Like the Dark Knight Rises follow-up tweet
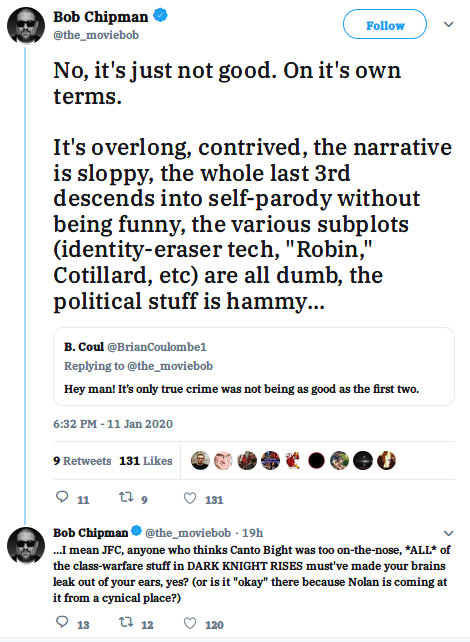The width and height of the screenshot is (470, 642). click(x=190, y=623)
